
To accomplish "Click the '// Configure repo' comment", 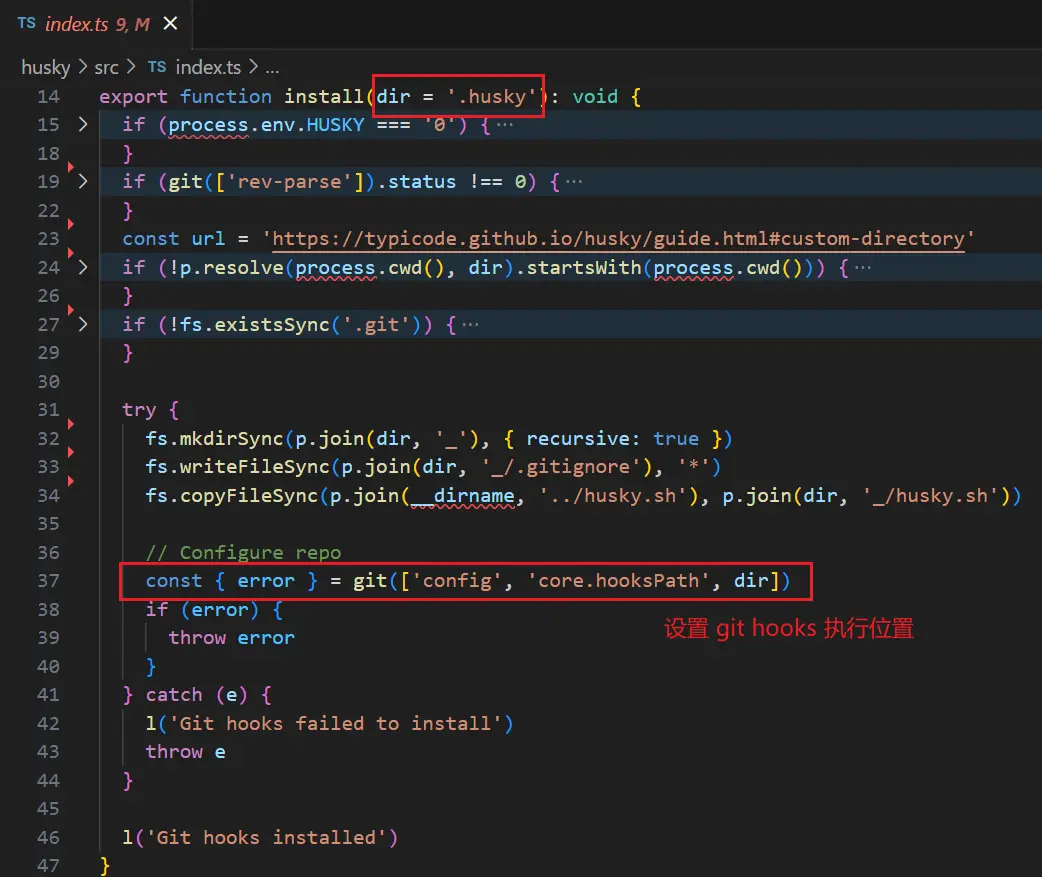I will click(x=243, y=553).
